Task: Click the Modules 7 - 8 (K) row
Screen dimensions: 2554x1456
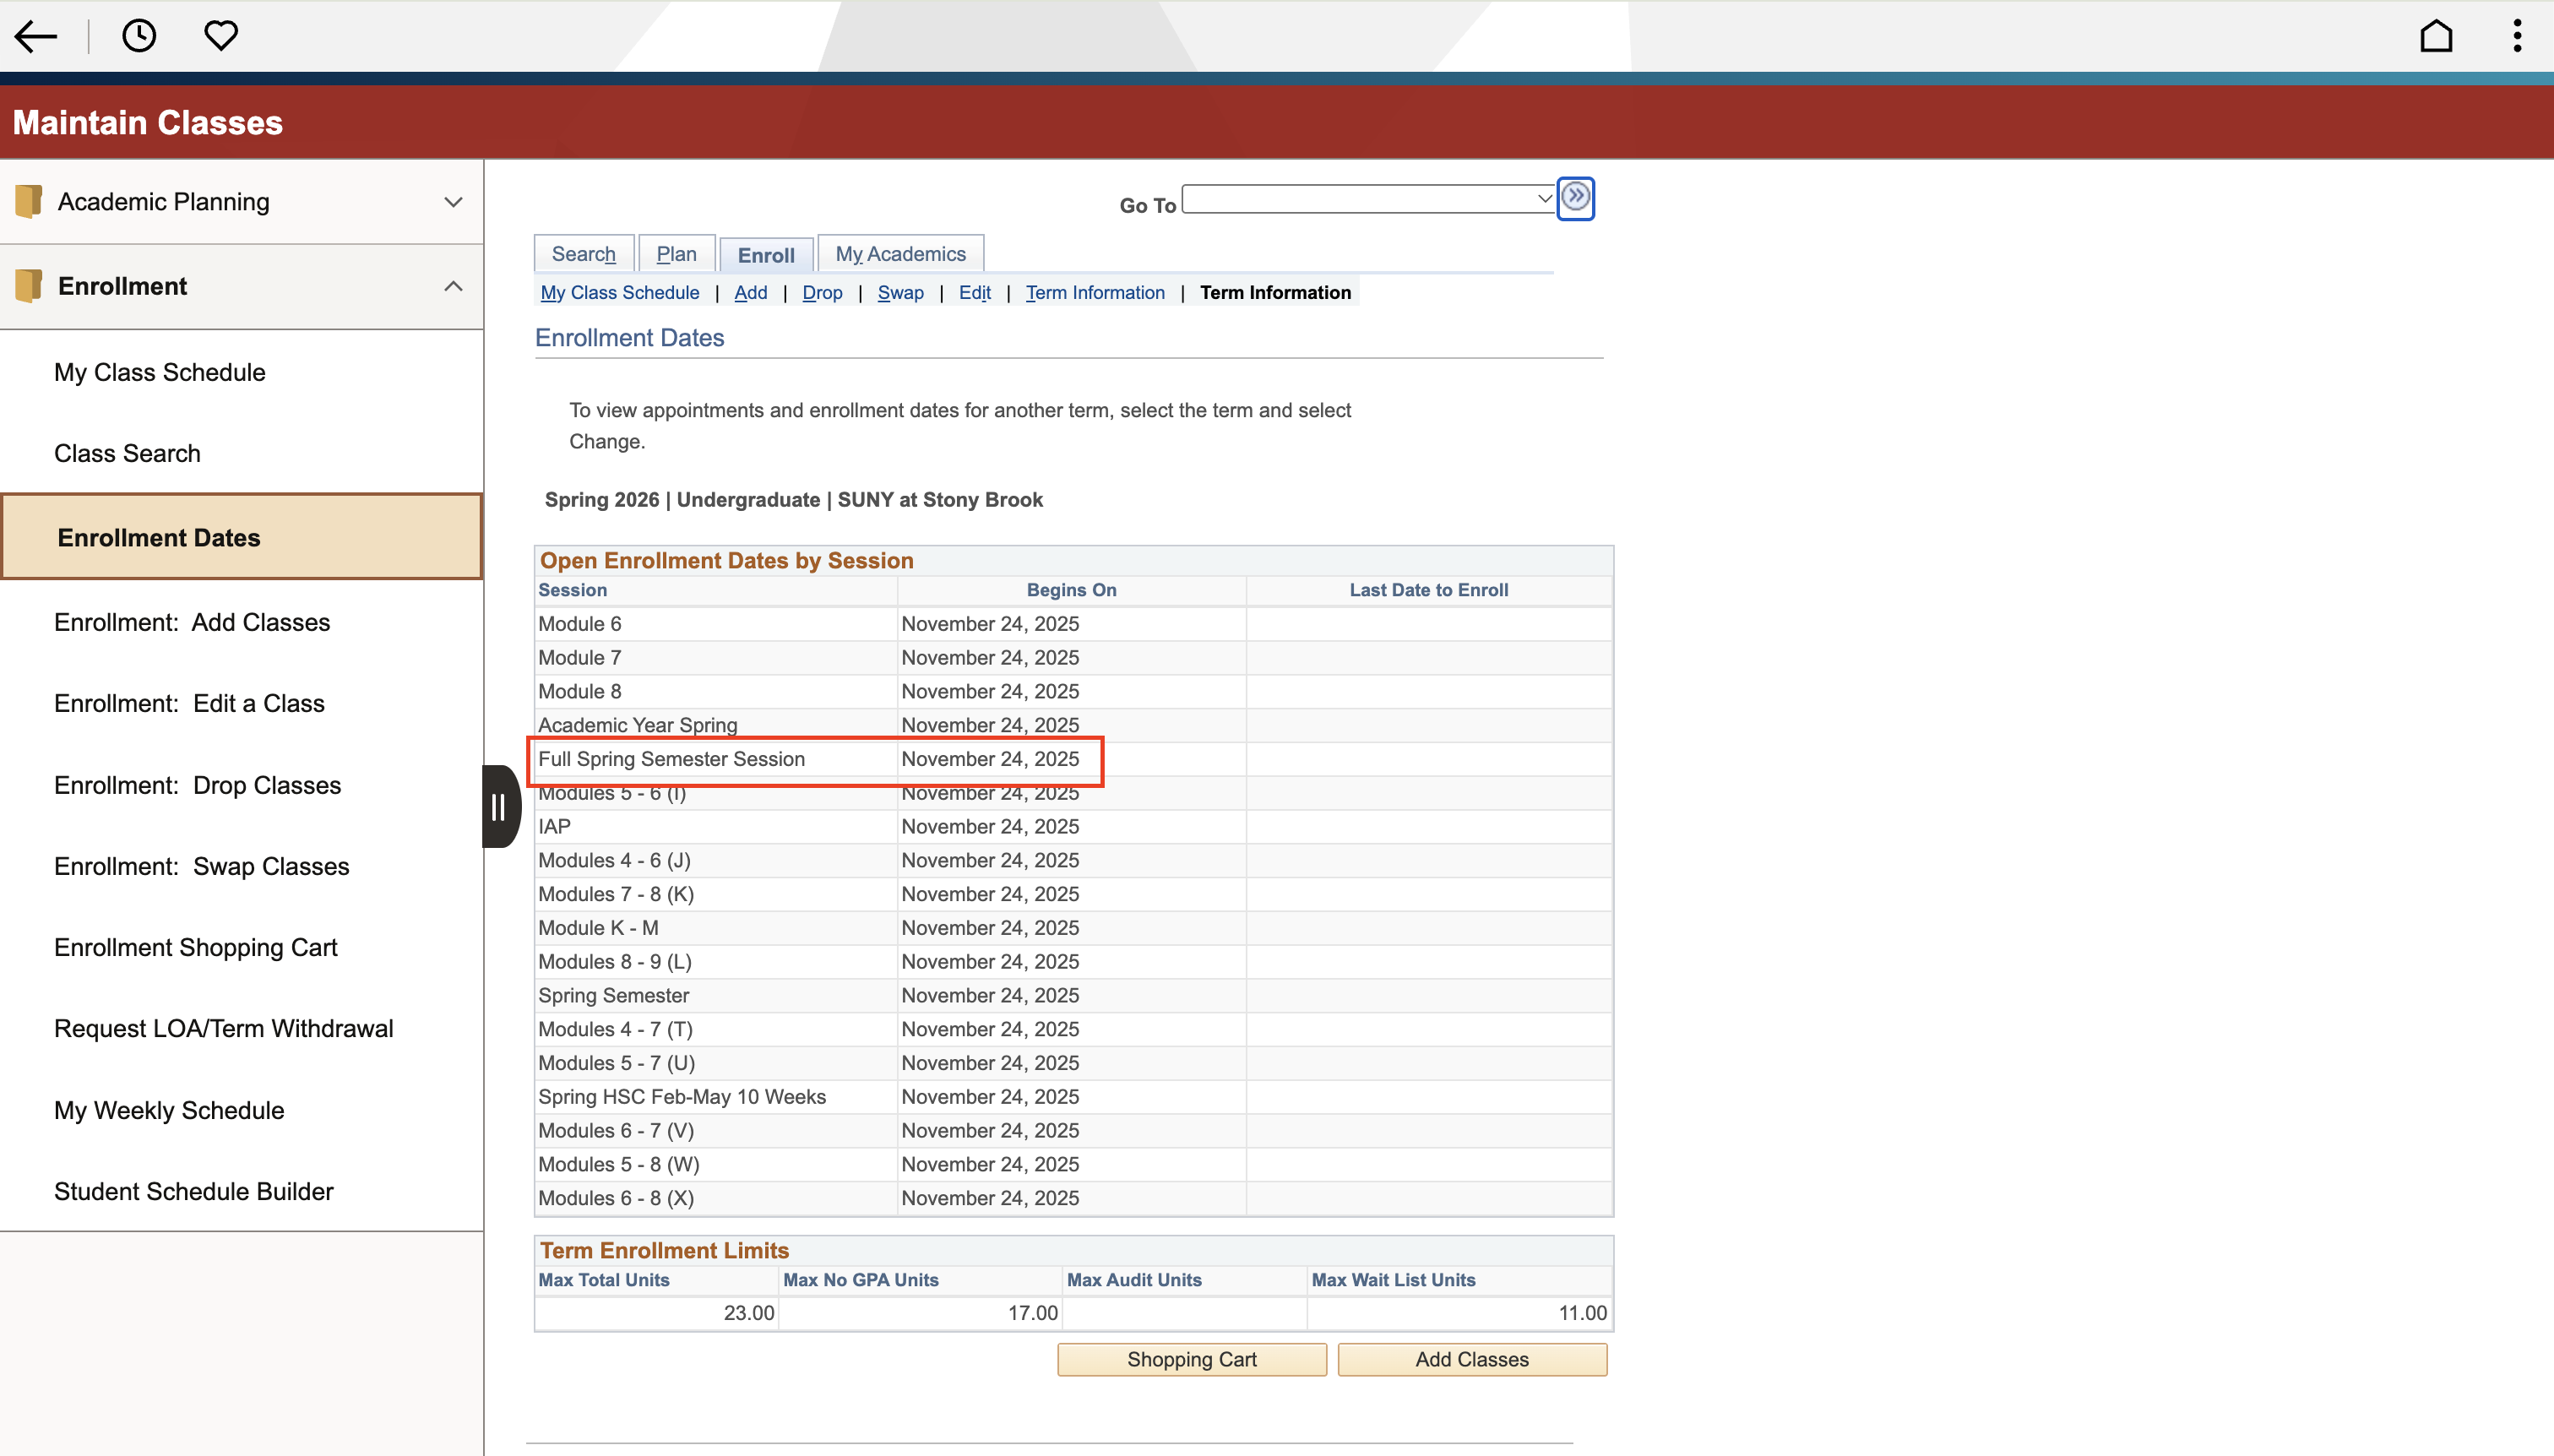Action: (1073, 895)
